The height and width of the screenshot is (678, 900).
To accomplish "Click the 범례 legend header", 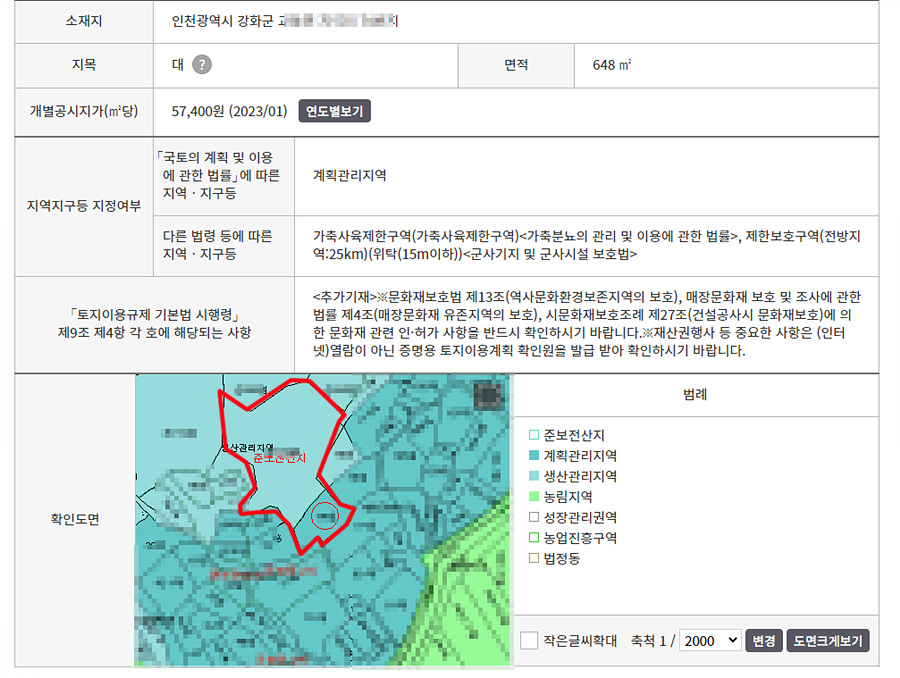I will [694, 394].
